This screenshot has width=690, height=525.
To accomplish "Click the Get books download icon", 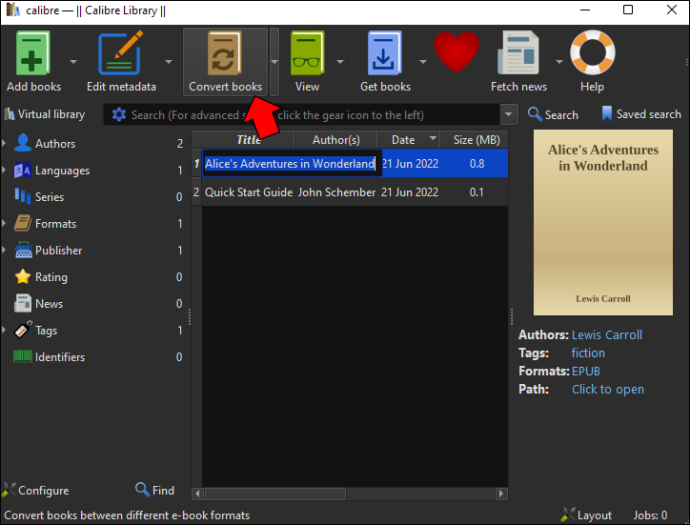I will [x=384, y=53].
